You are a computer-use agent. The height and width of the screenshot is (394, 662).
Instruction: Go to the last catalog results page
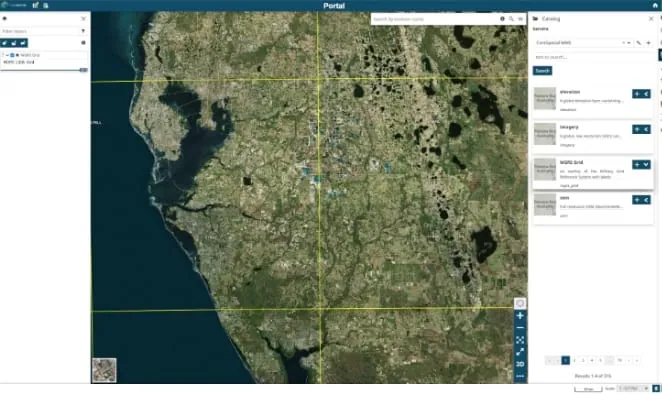pyautogui.click(x=637, y=360)
